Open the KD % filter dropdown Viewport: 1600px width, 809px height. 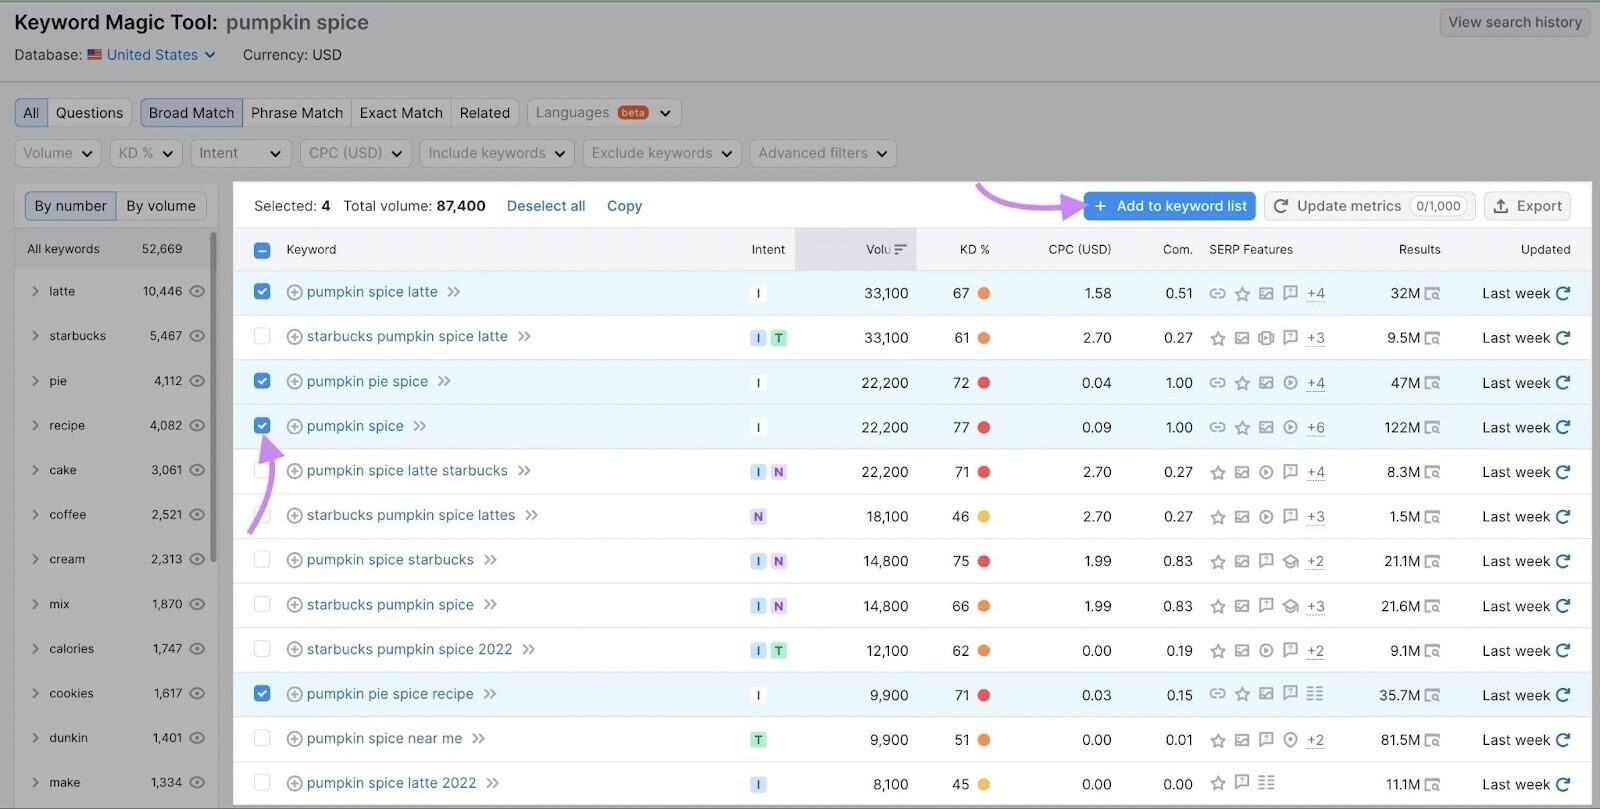tap(145, 153)
